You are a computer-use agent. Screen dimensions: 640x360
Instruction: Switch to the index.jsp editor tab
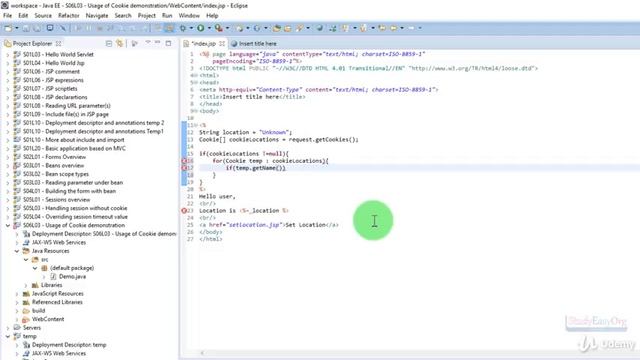(x=203, y=43)
